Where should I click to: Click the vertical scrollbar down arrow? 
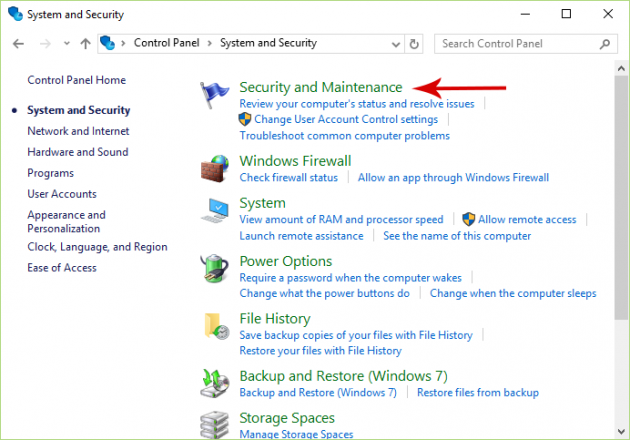tap(621, 432)
